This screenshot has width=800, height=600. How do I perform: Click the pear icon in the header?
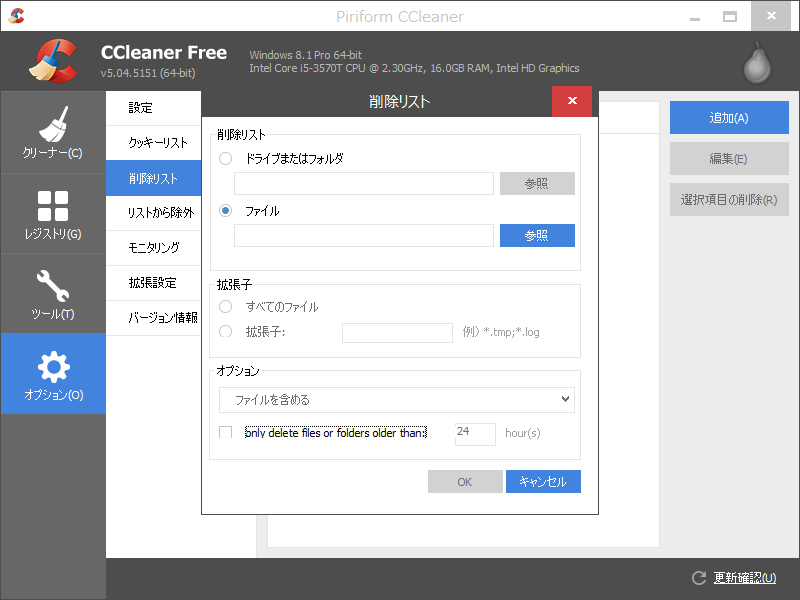(x=757, y=63)
